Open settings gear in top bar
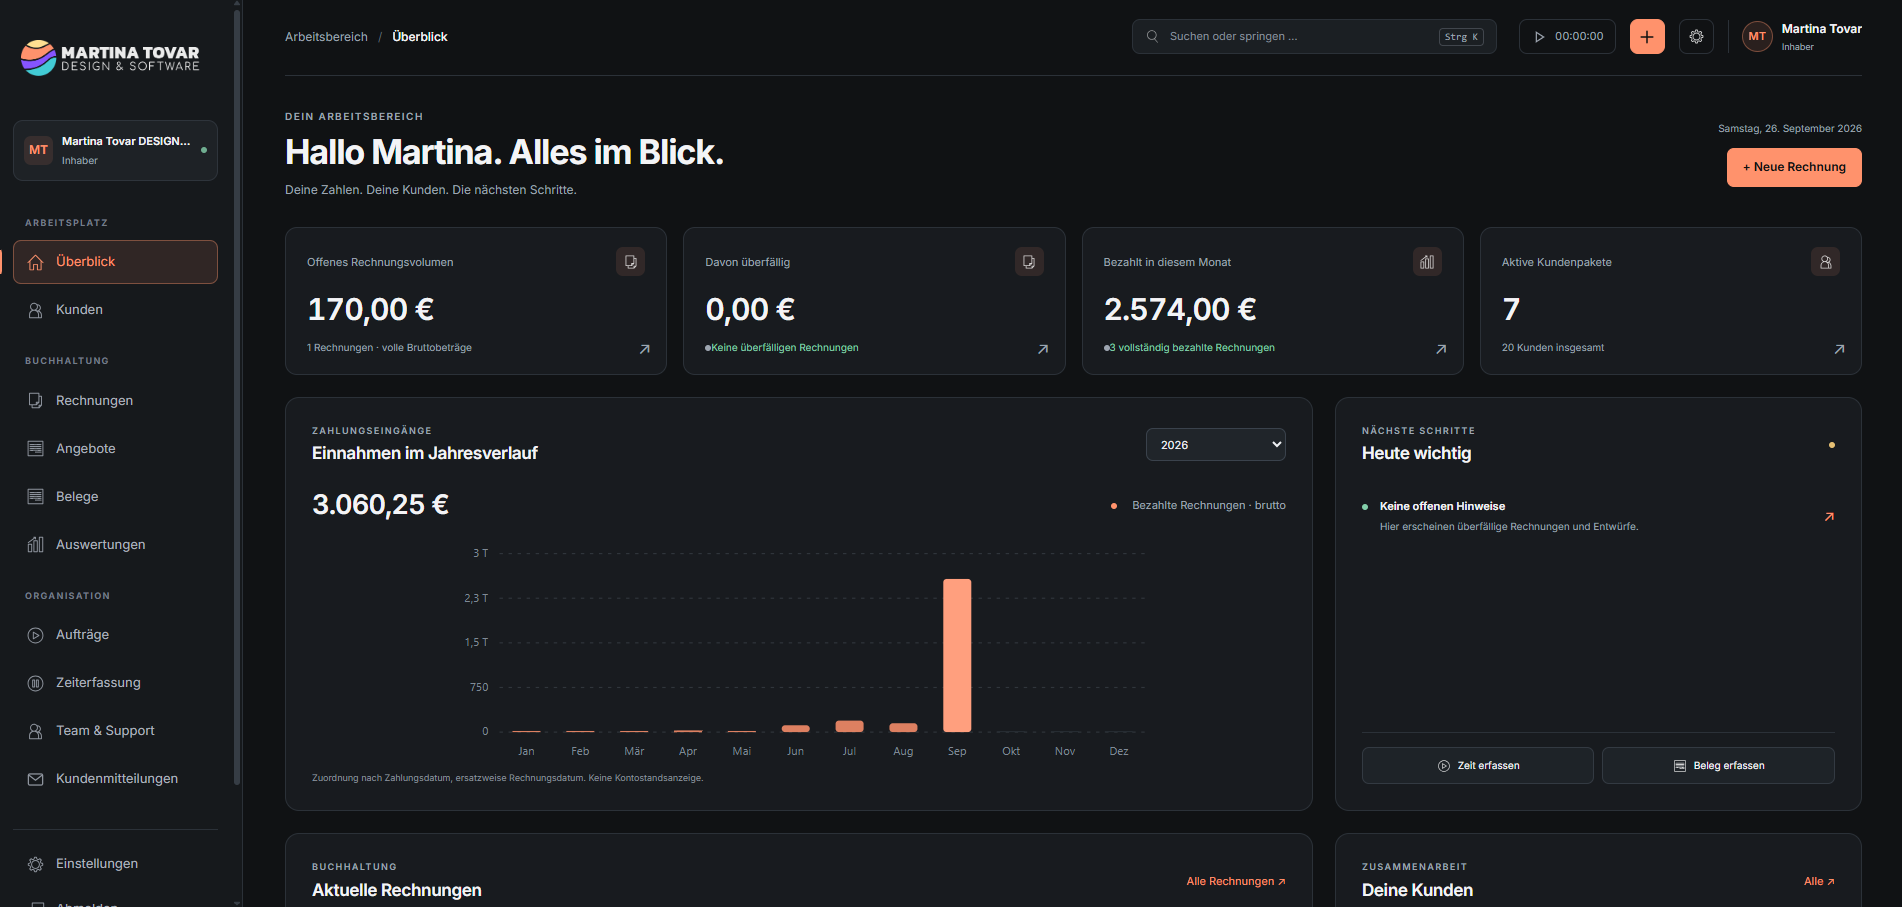 pos(1696,37)
